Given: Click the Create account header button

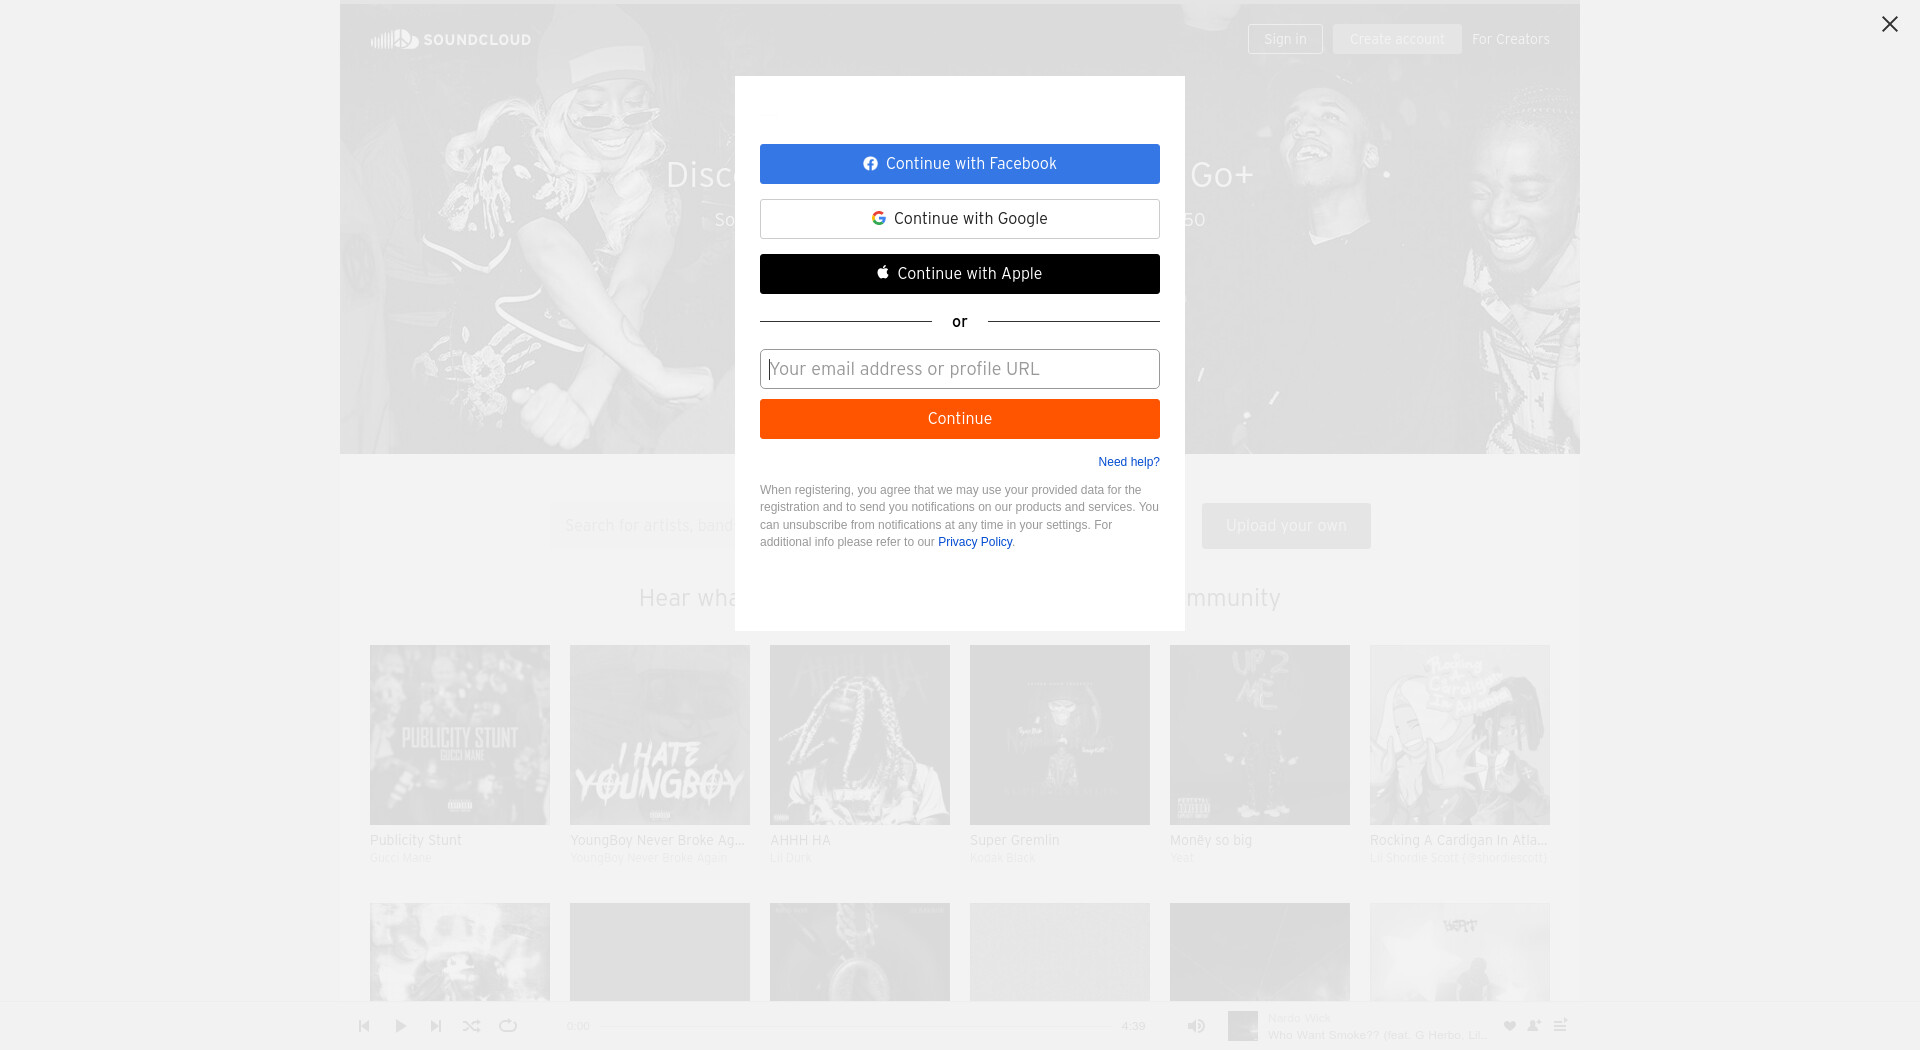Looking at the screenshot, I should click(x=1397, y=39).
